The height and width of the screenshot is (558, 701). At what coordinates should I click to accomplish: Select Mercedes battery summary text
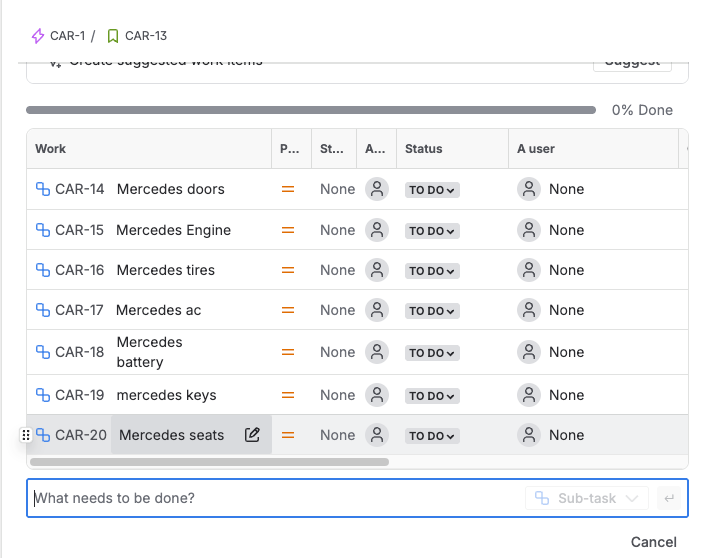(149, 352)
